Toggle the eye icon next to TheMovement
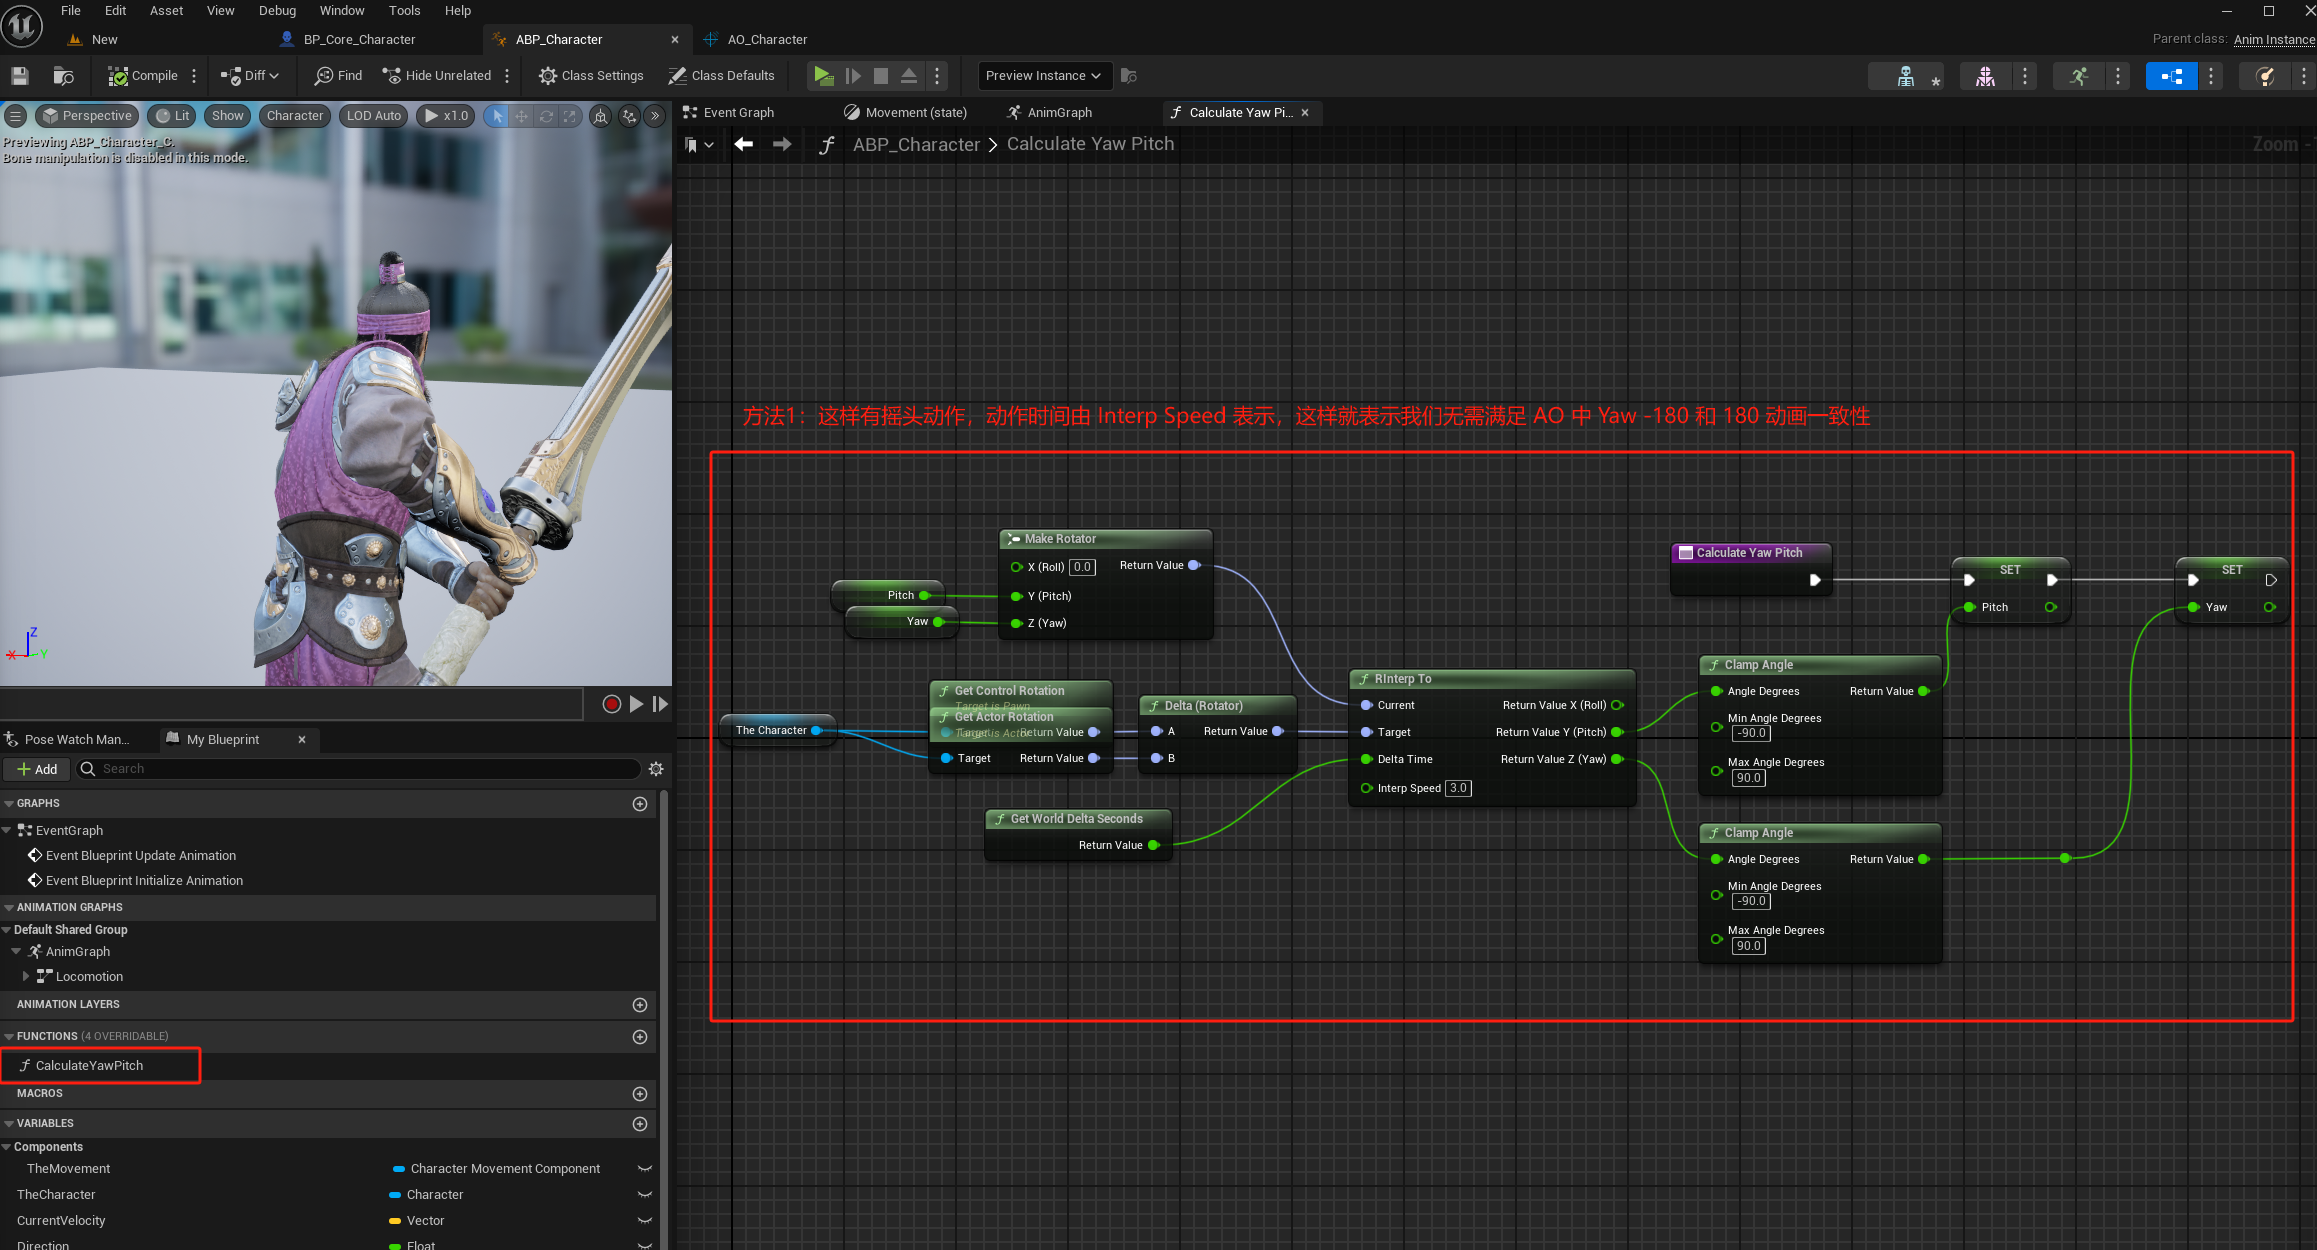Screen dimensions: 2317x1250 (645, 1169)
